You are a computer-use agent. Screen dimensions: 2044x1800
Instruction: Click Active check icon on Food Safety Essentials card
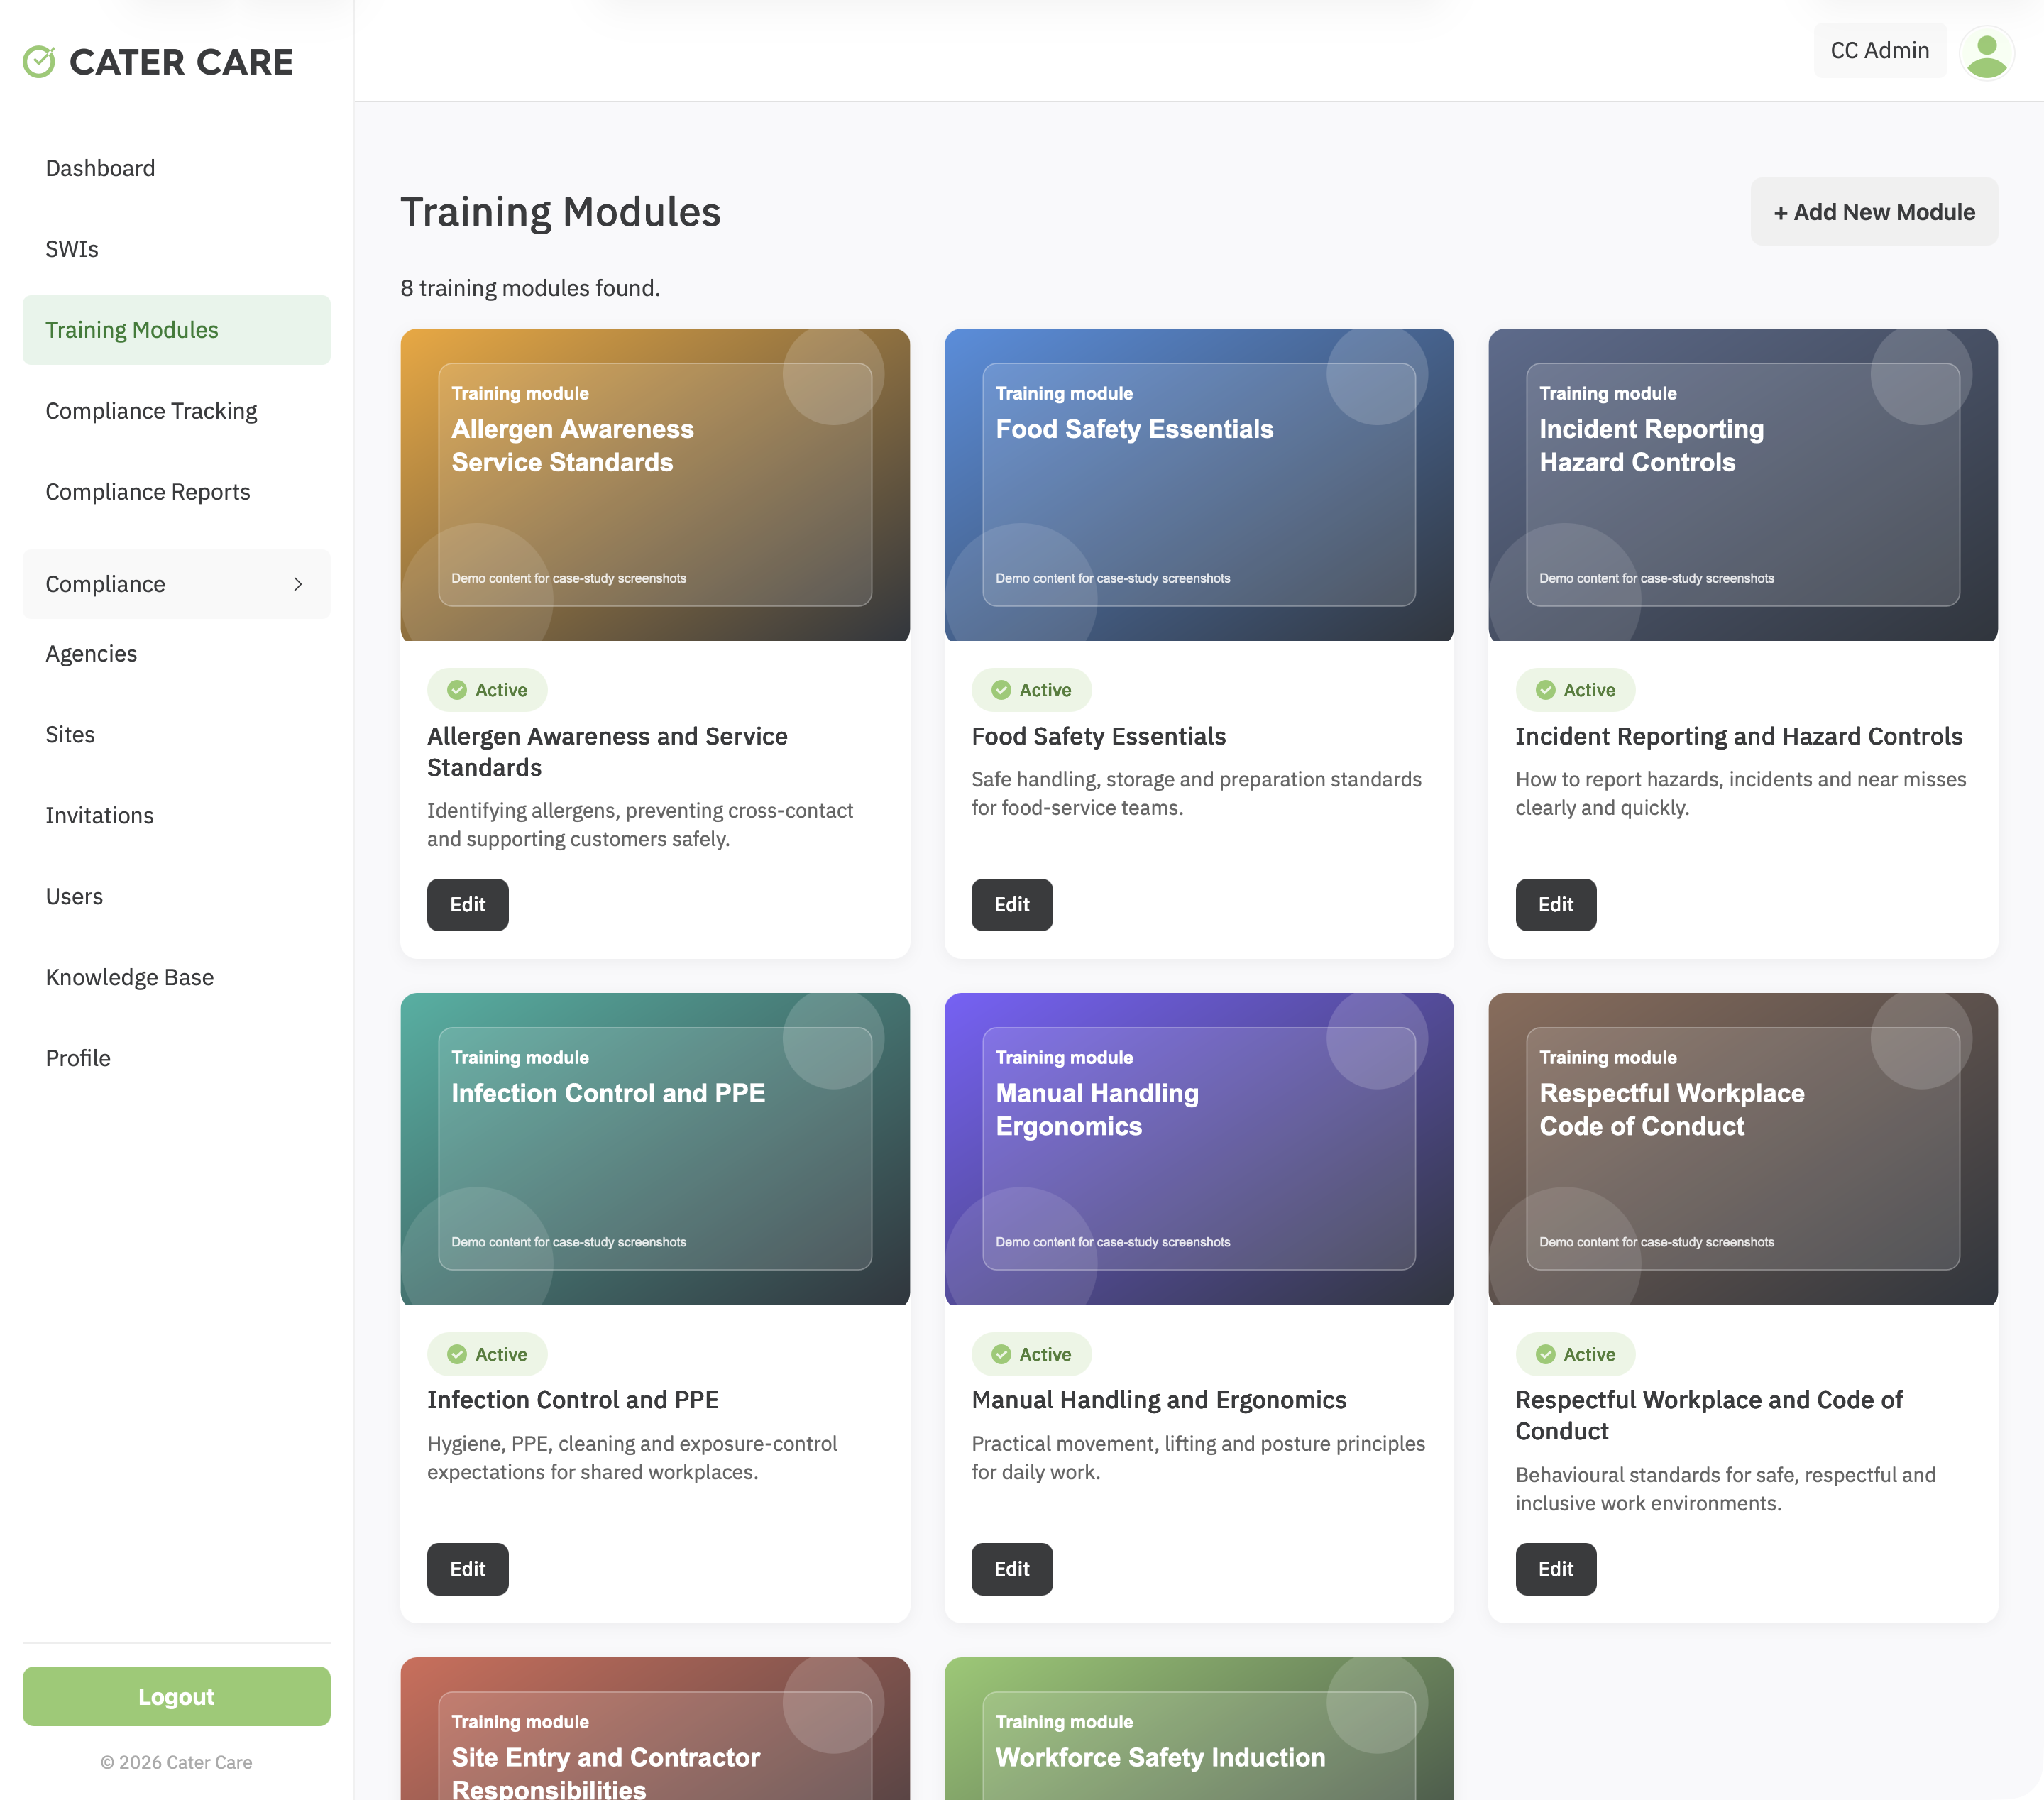(1001, 690)
